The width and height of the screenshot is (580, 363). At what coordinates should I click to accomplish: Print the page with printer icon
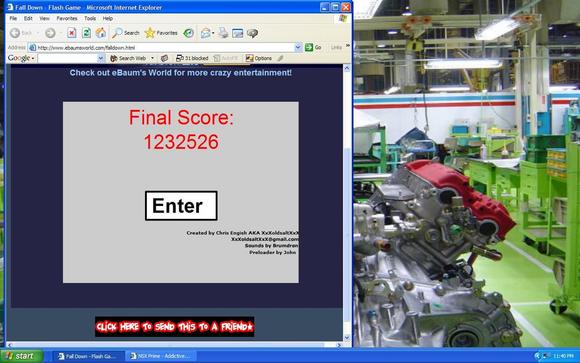(x=223, y=33)
